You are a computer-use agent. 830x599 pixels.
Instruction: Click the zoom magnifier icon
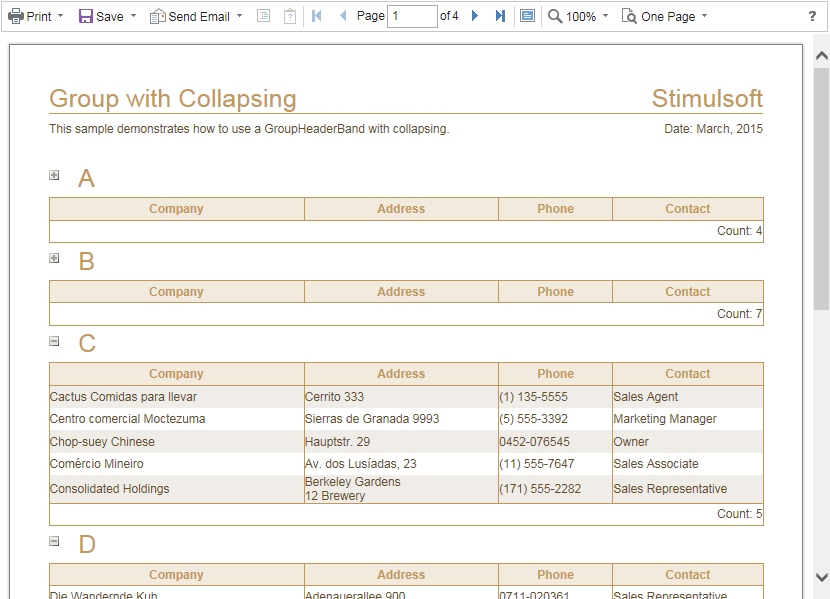555,16
